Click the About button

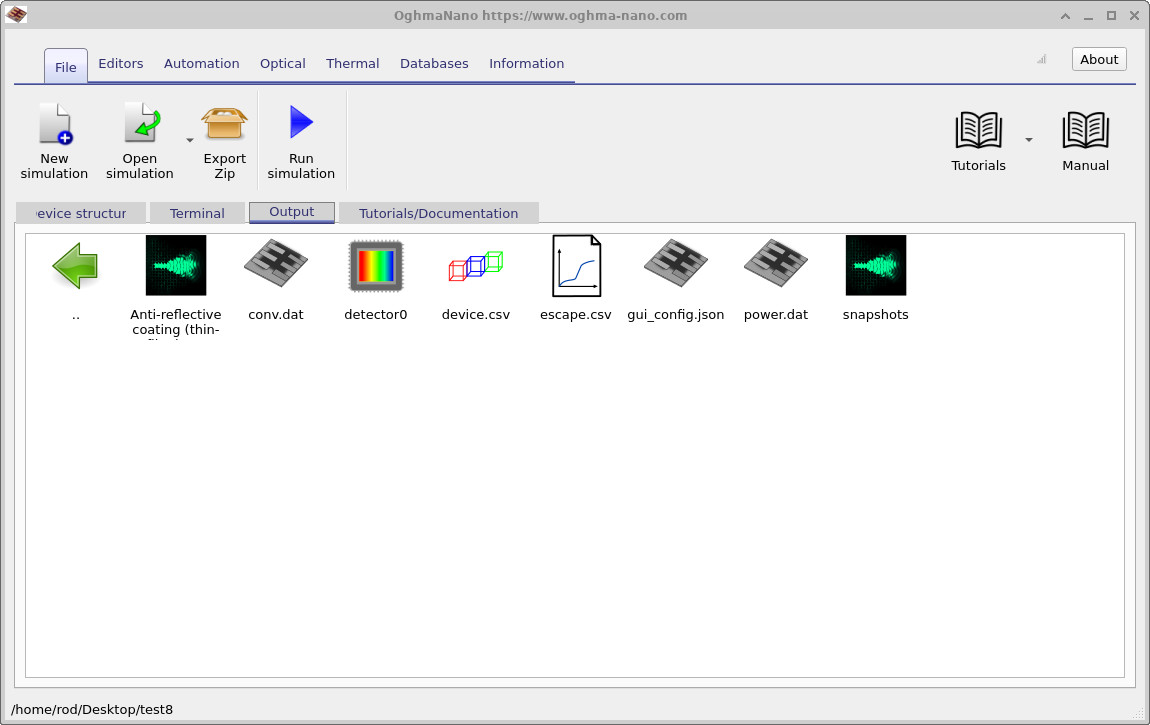[x=1098, y=59]
